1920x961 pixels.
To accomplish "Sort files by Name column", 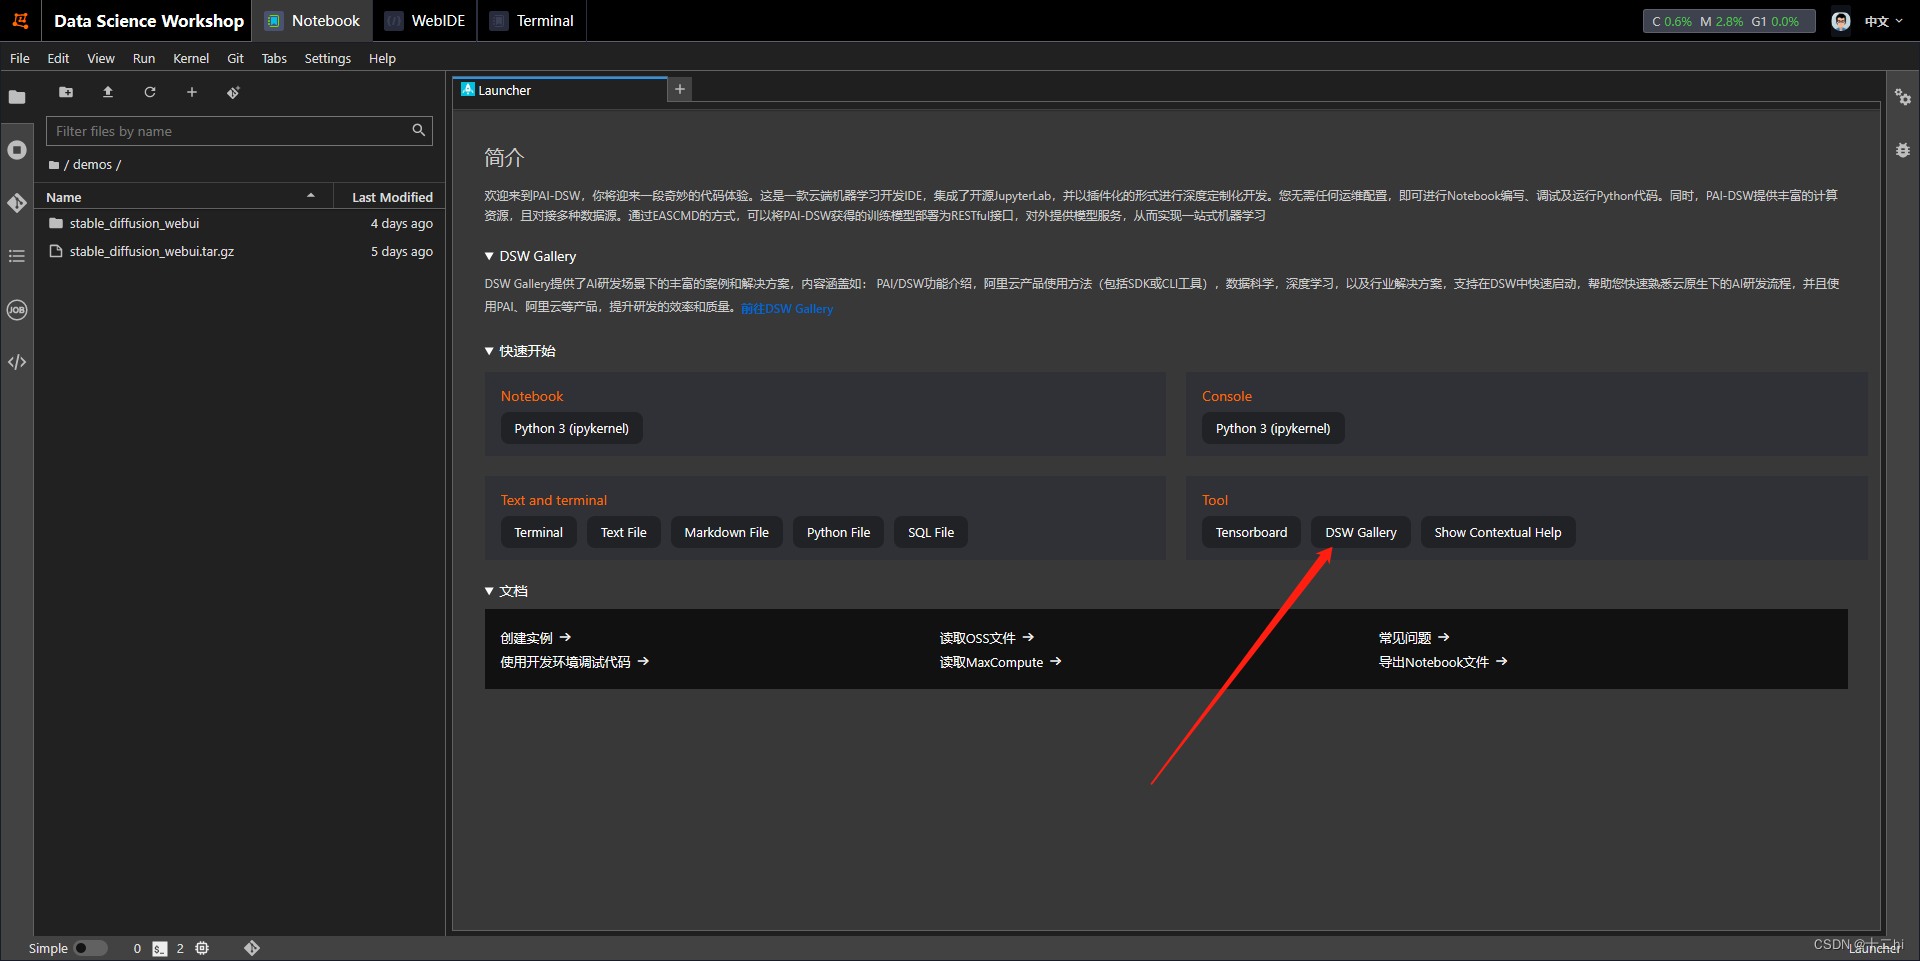I will (x=182, y=197).
